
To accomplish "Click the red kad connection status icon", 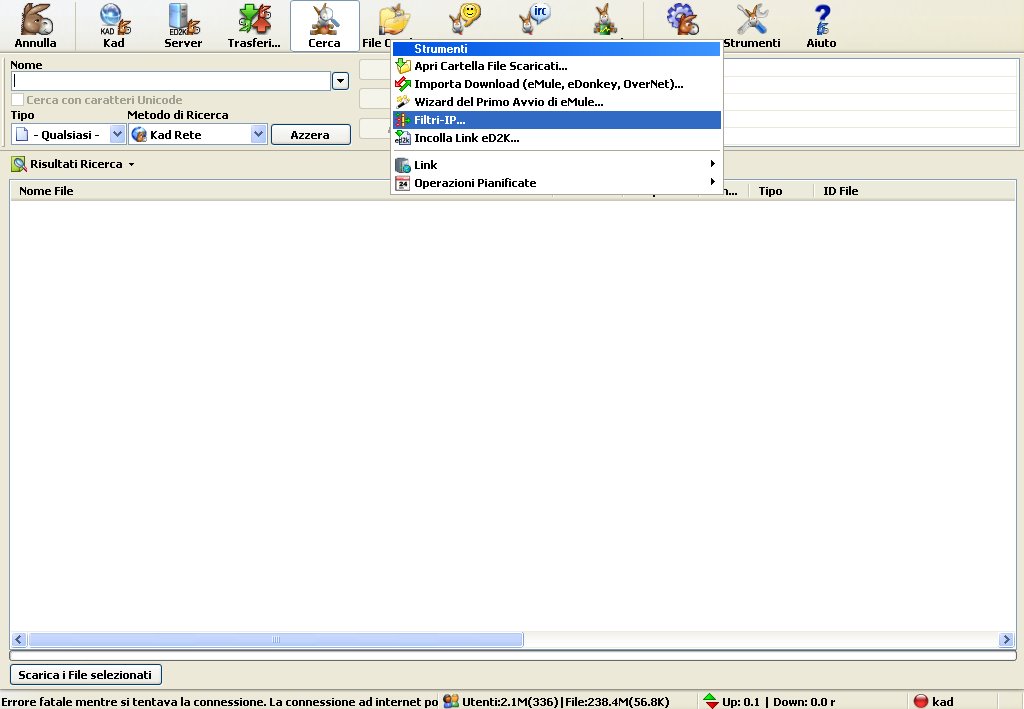I will 921,701.
